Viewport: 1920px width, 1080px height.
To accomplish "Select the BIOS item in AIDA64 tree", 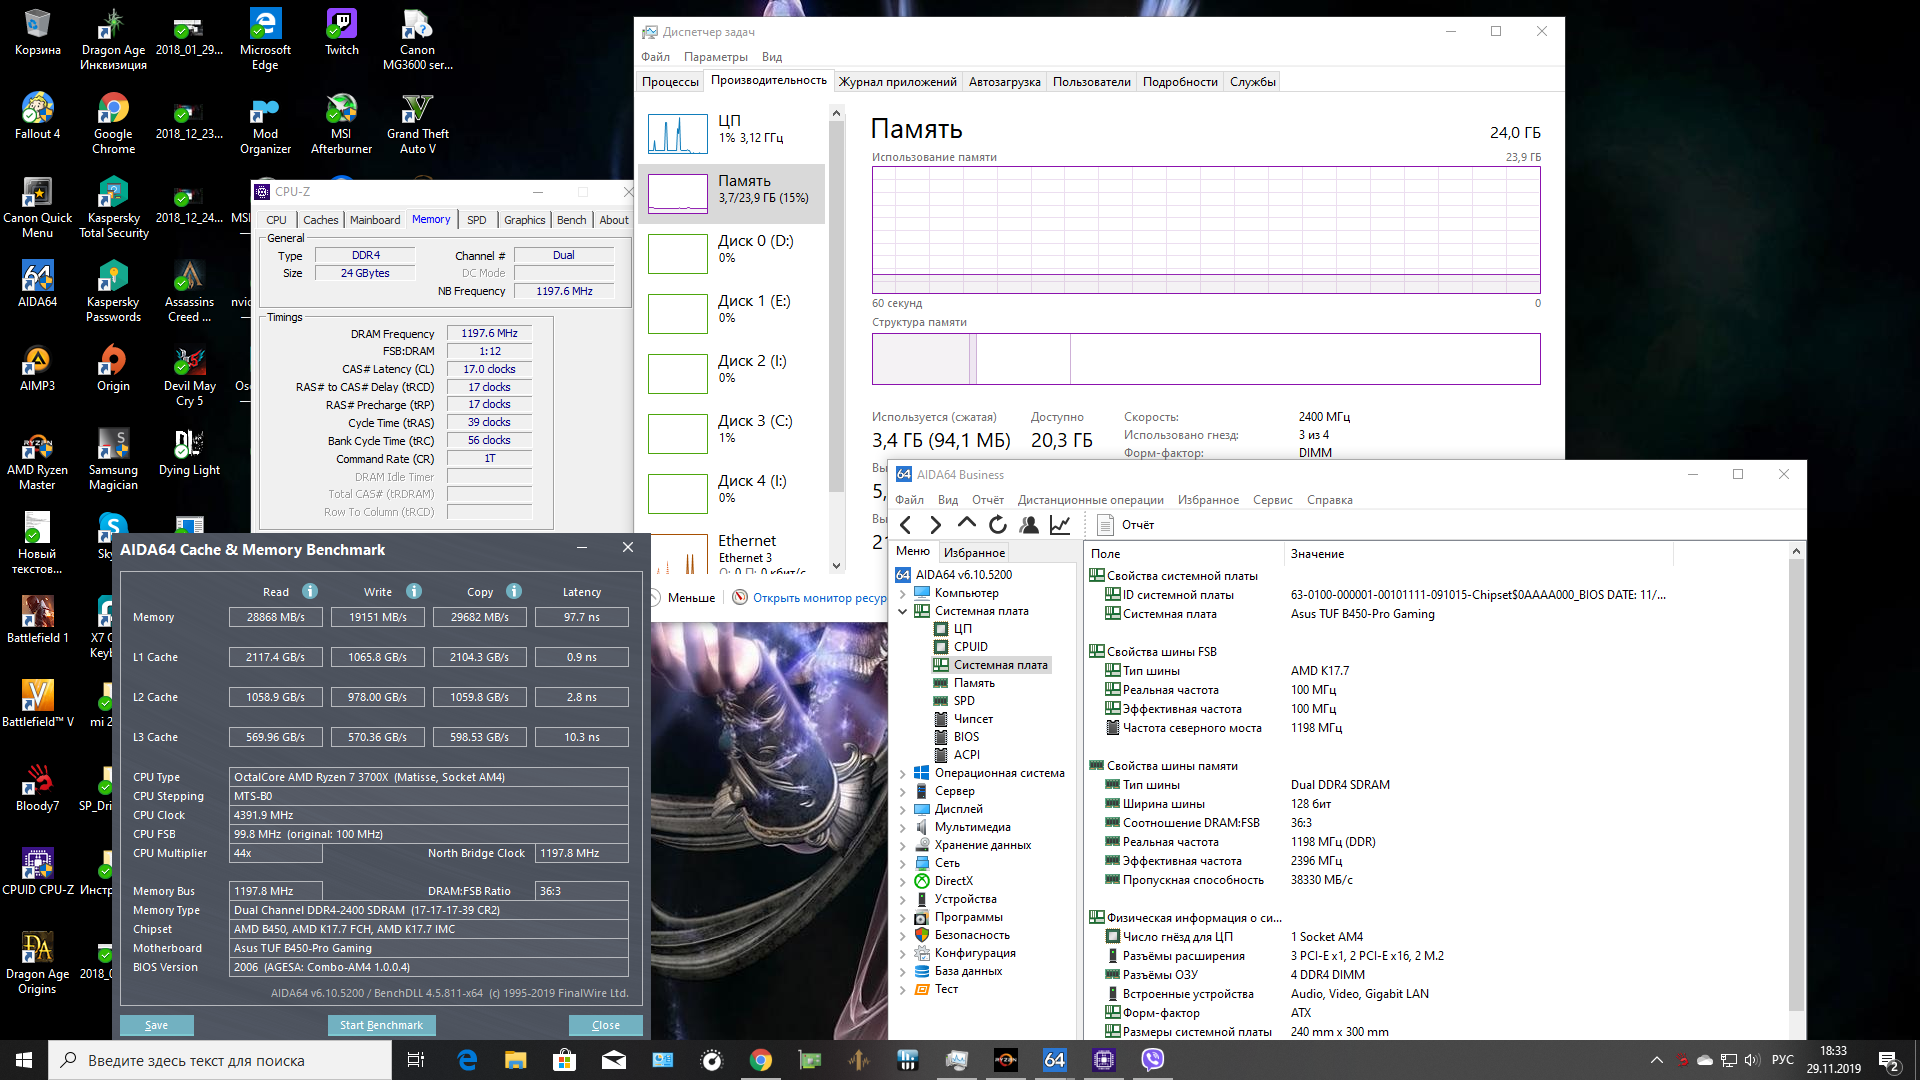I will [x=966, y=737].
